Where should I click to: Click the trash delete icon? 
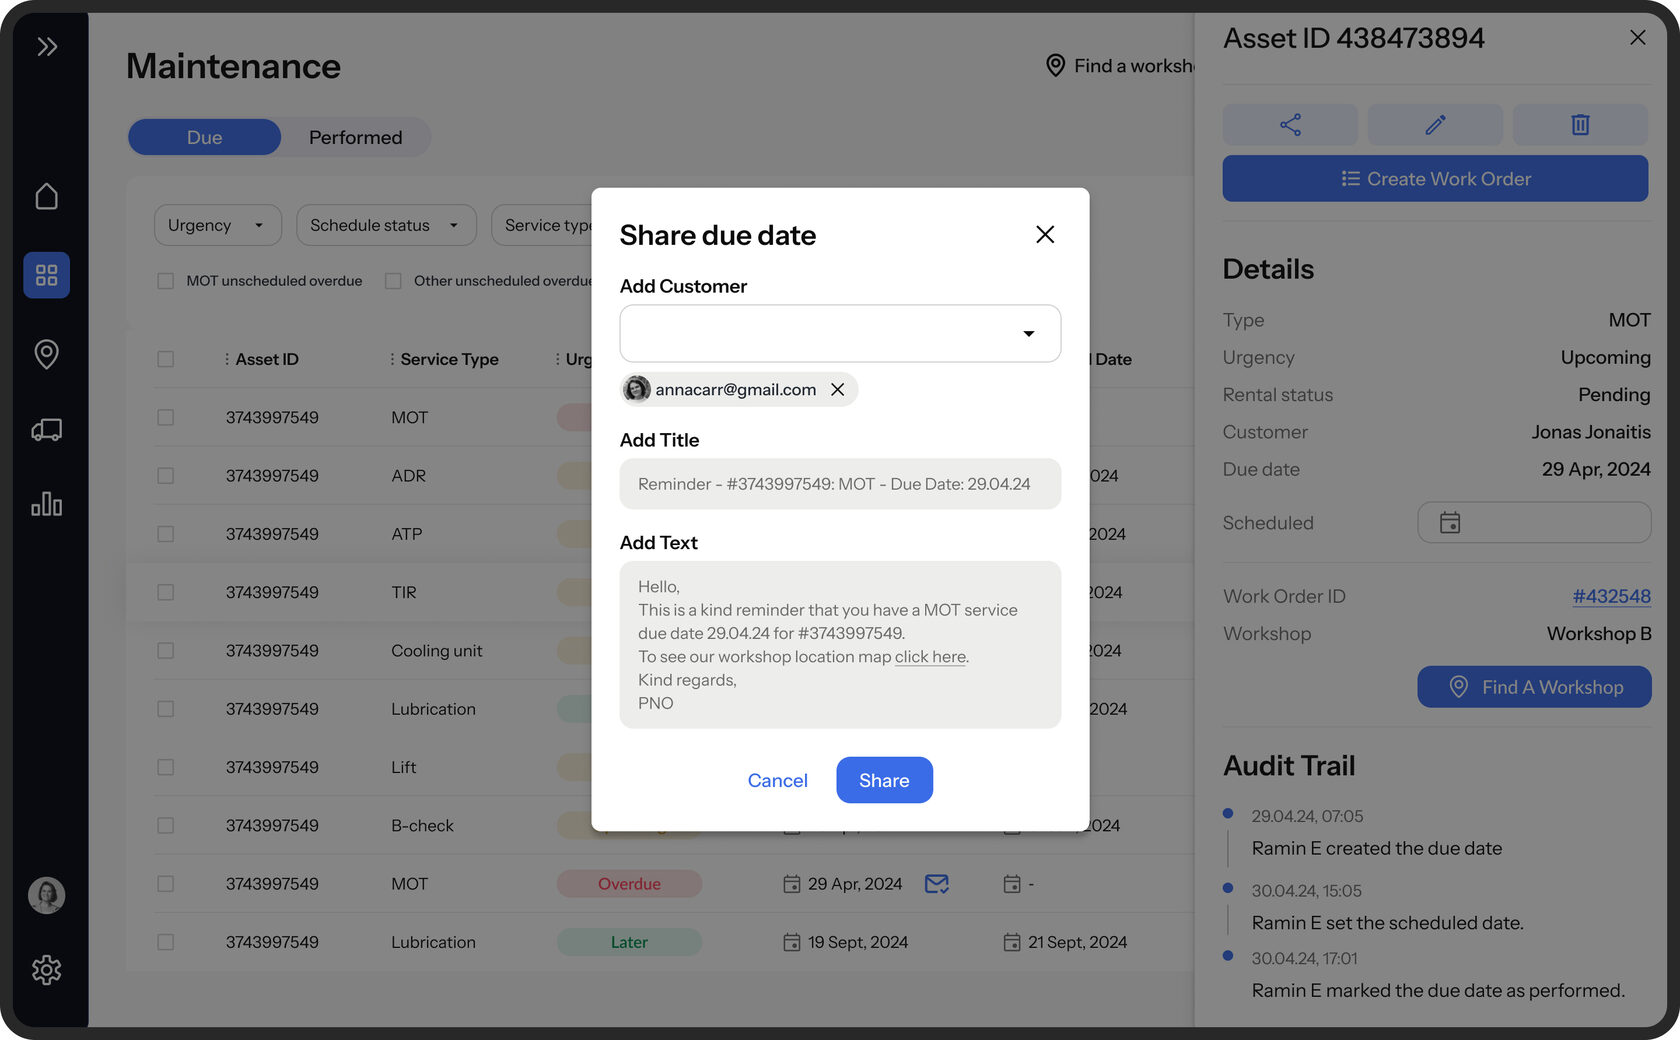click(1580, 125)
